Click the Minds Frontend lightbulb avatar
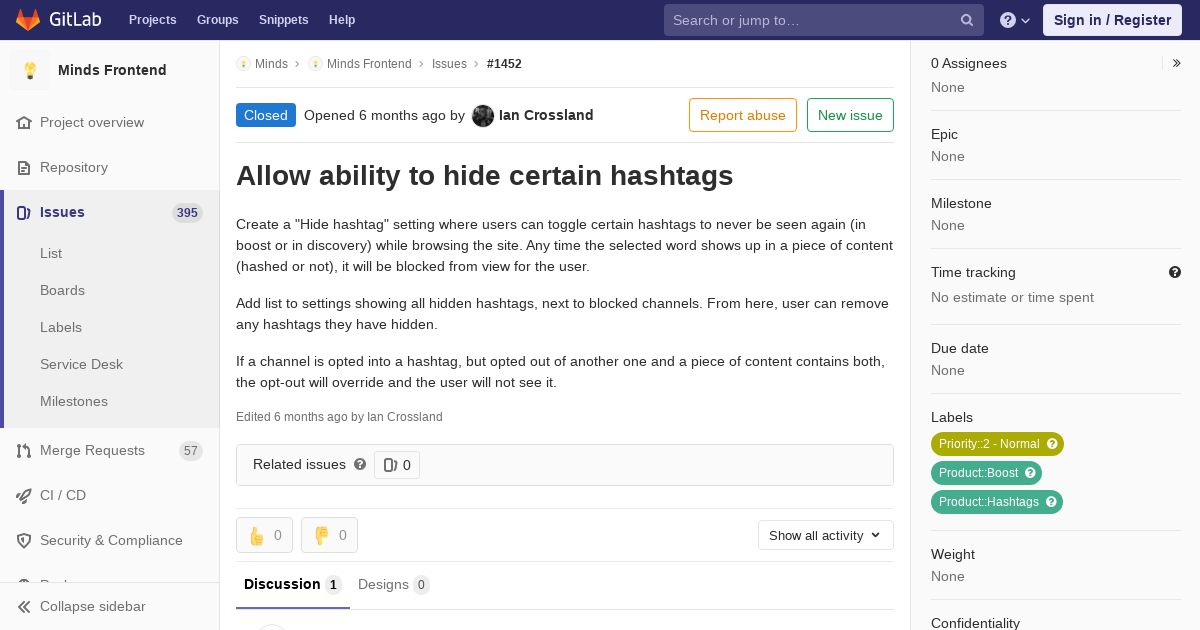 point(30,70)
